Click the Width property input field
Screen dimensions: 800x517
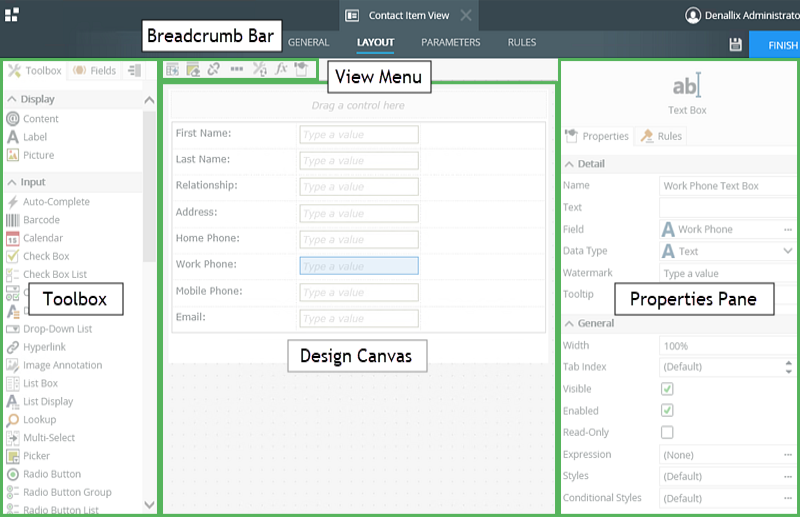pyautogui.click(x=728, y=346)
